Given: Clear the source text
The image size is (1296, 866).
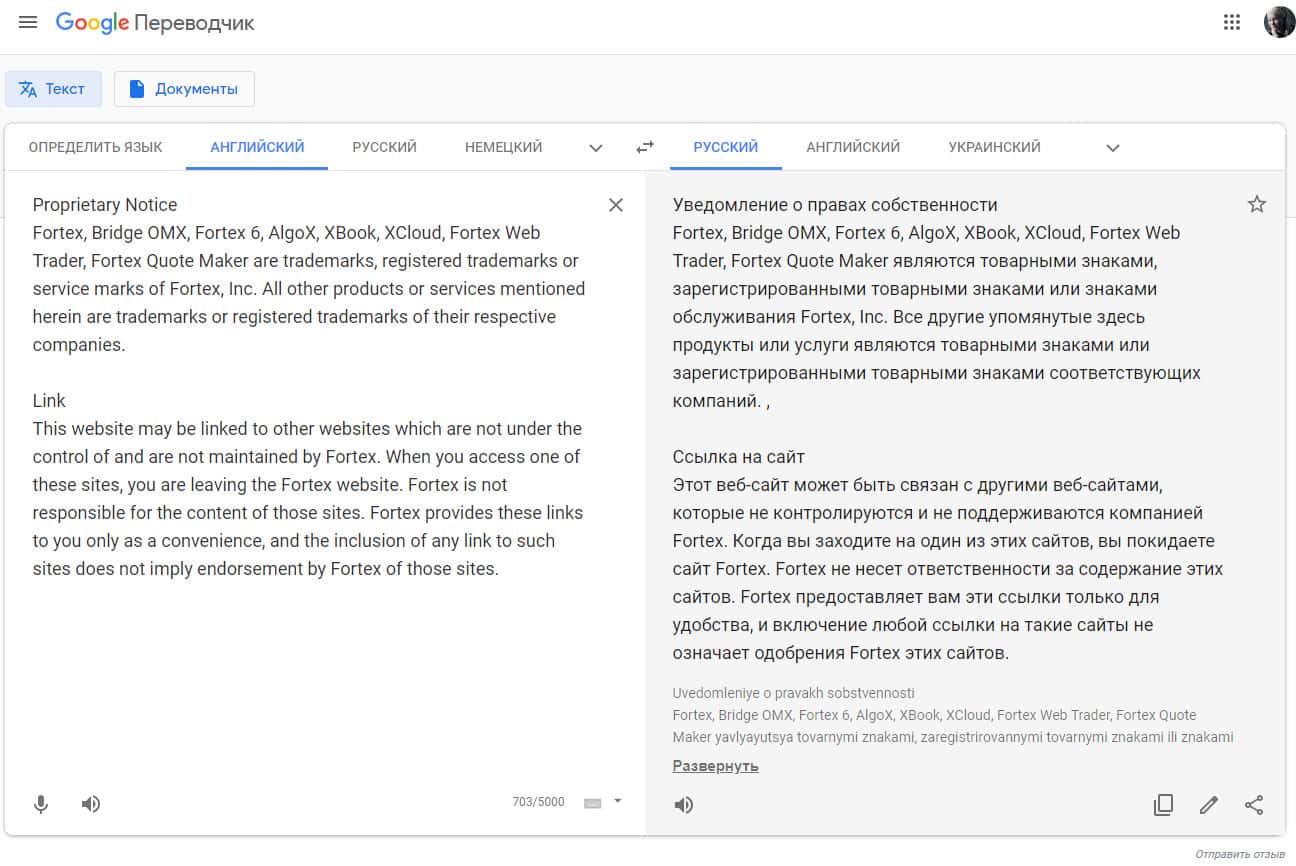Looking at the screenshot, I should (x=616, y=205).
